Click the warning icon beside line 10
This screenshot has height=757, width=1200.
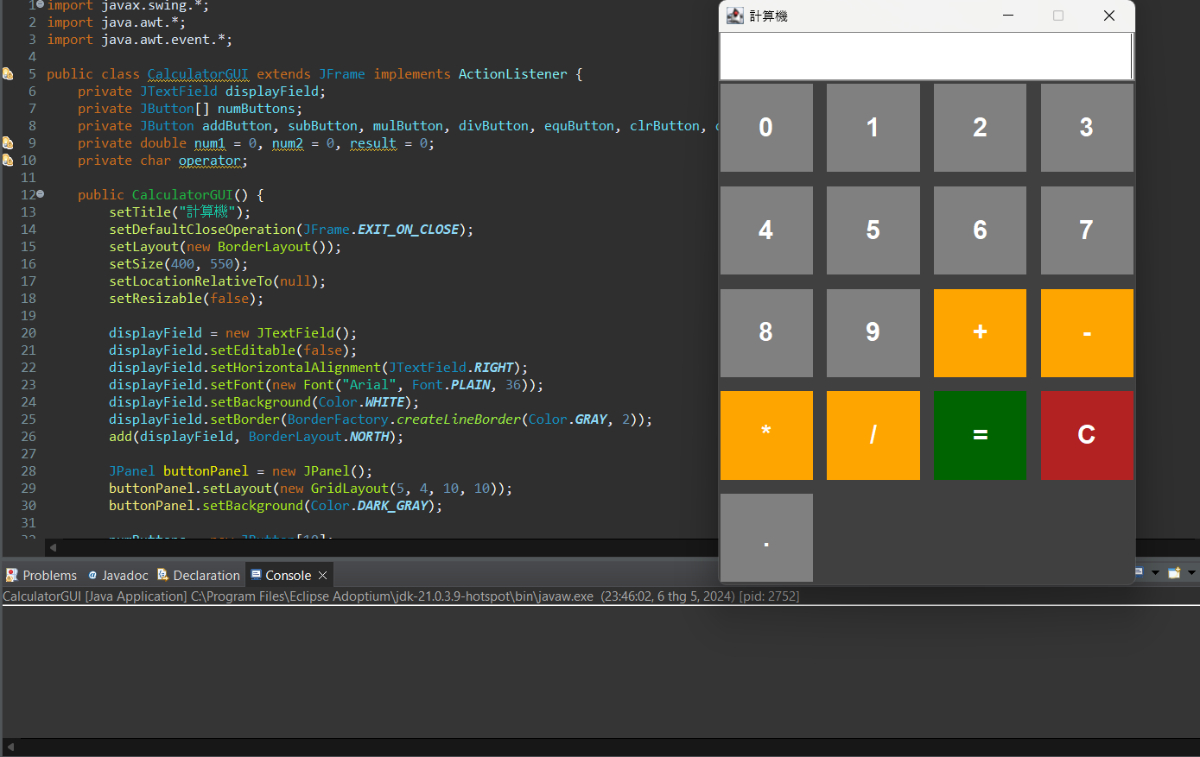pyautogui.click(x=8, y=160)
